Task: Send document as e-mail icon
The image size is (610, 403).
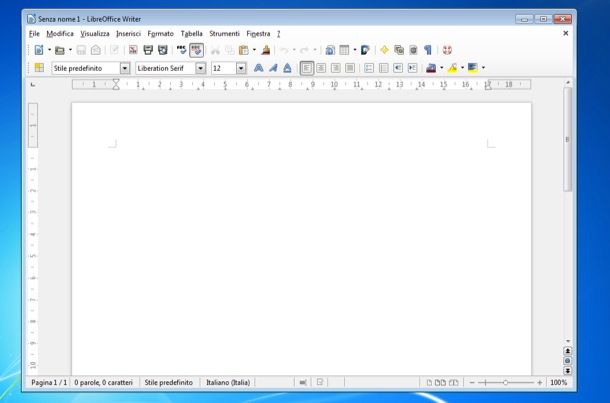Action: pos(96,50)
